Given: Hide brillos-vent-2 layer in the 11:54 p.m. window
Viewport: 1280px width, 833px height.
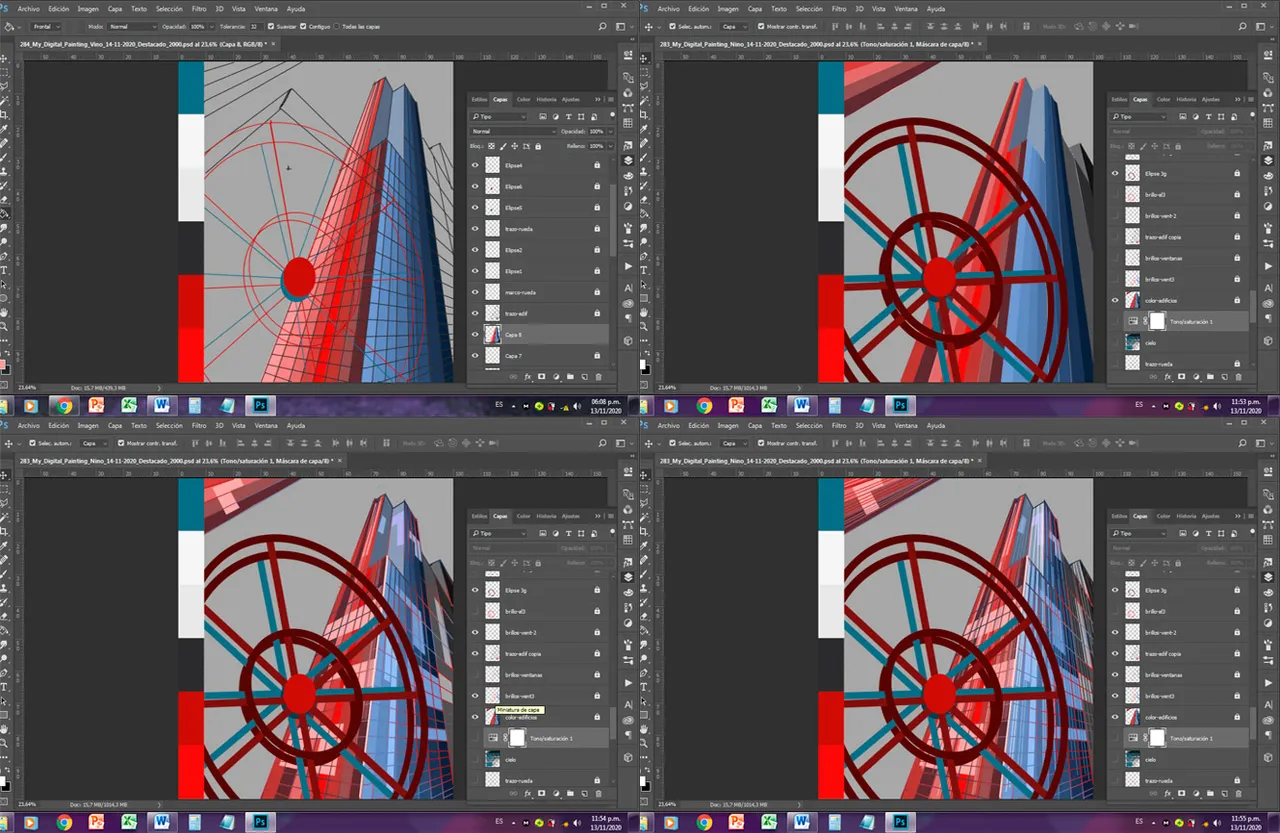Looking at the screenshot, I should pos(475,633).
